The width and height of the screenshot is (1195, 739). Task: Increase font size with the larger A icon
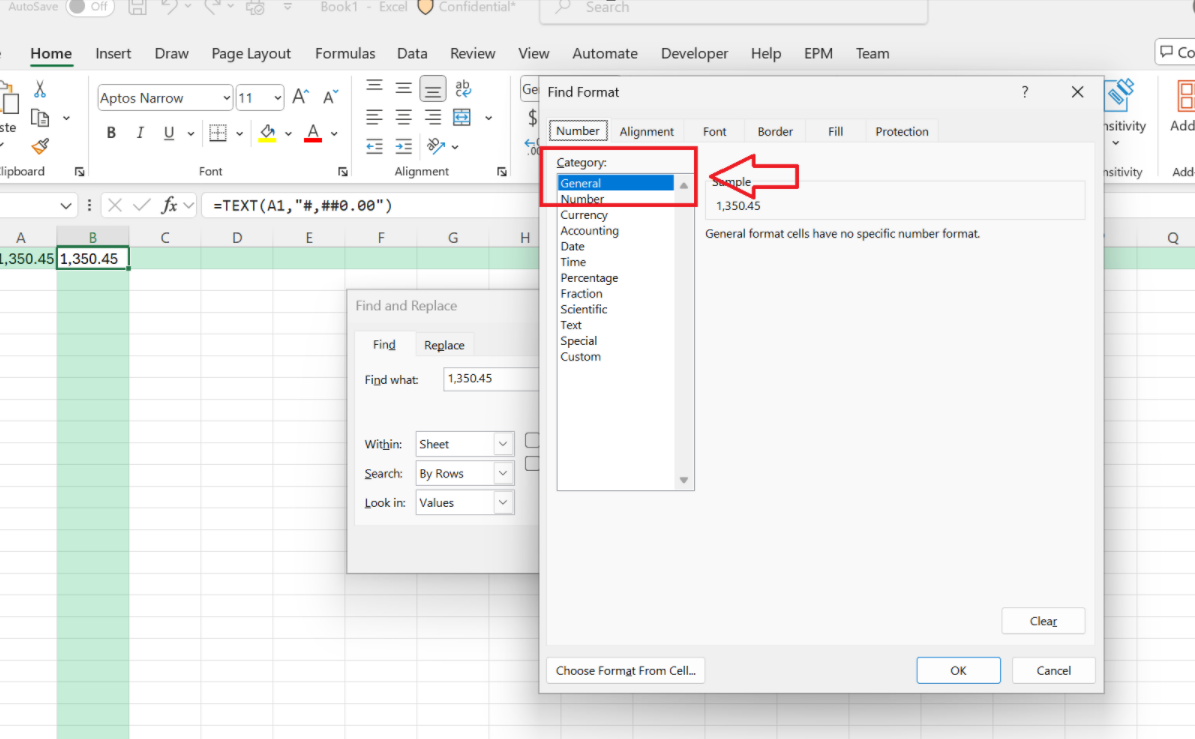click(x=301, y=97)
